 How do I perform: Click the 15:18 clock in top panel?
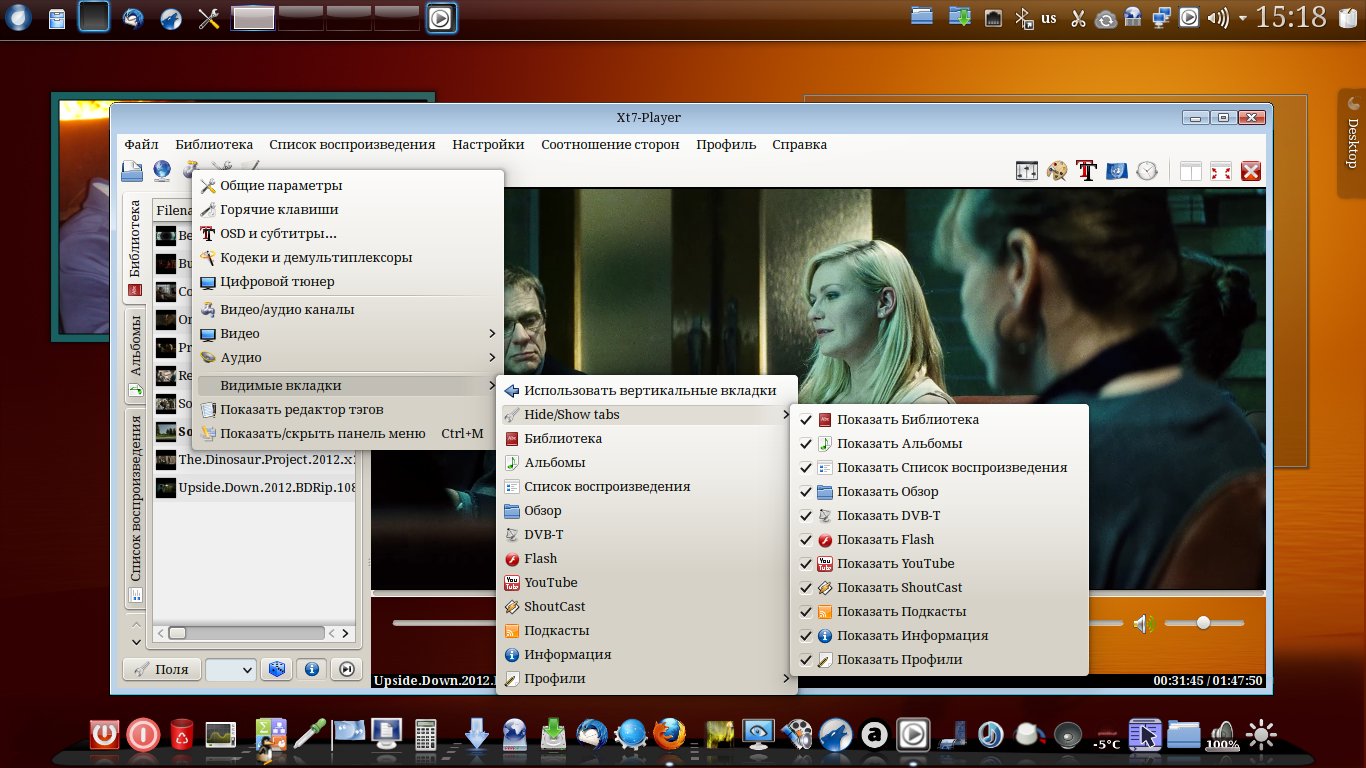[x=1291, y=17]
